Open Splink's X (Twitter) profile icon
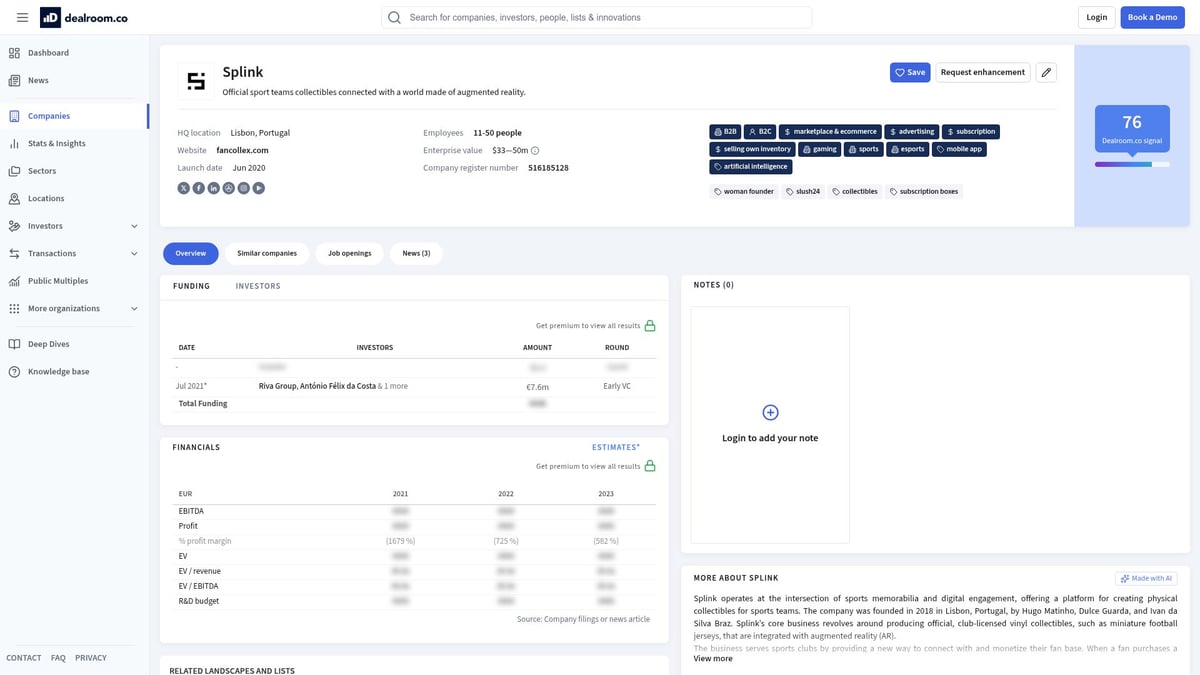1200x675 pixels. (183, 188)
